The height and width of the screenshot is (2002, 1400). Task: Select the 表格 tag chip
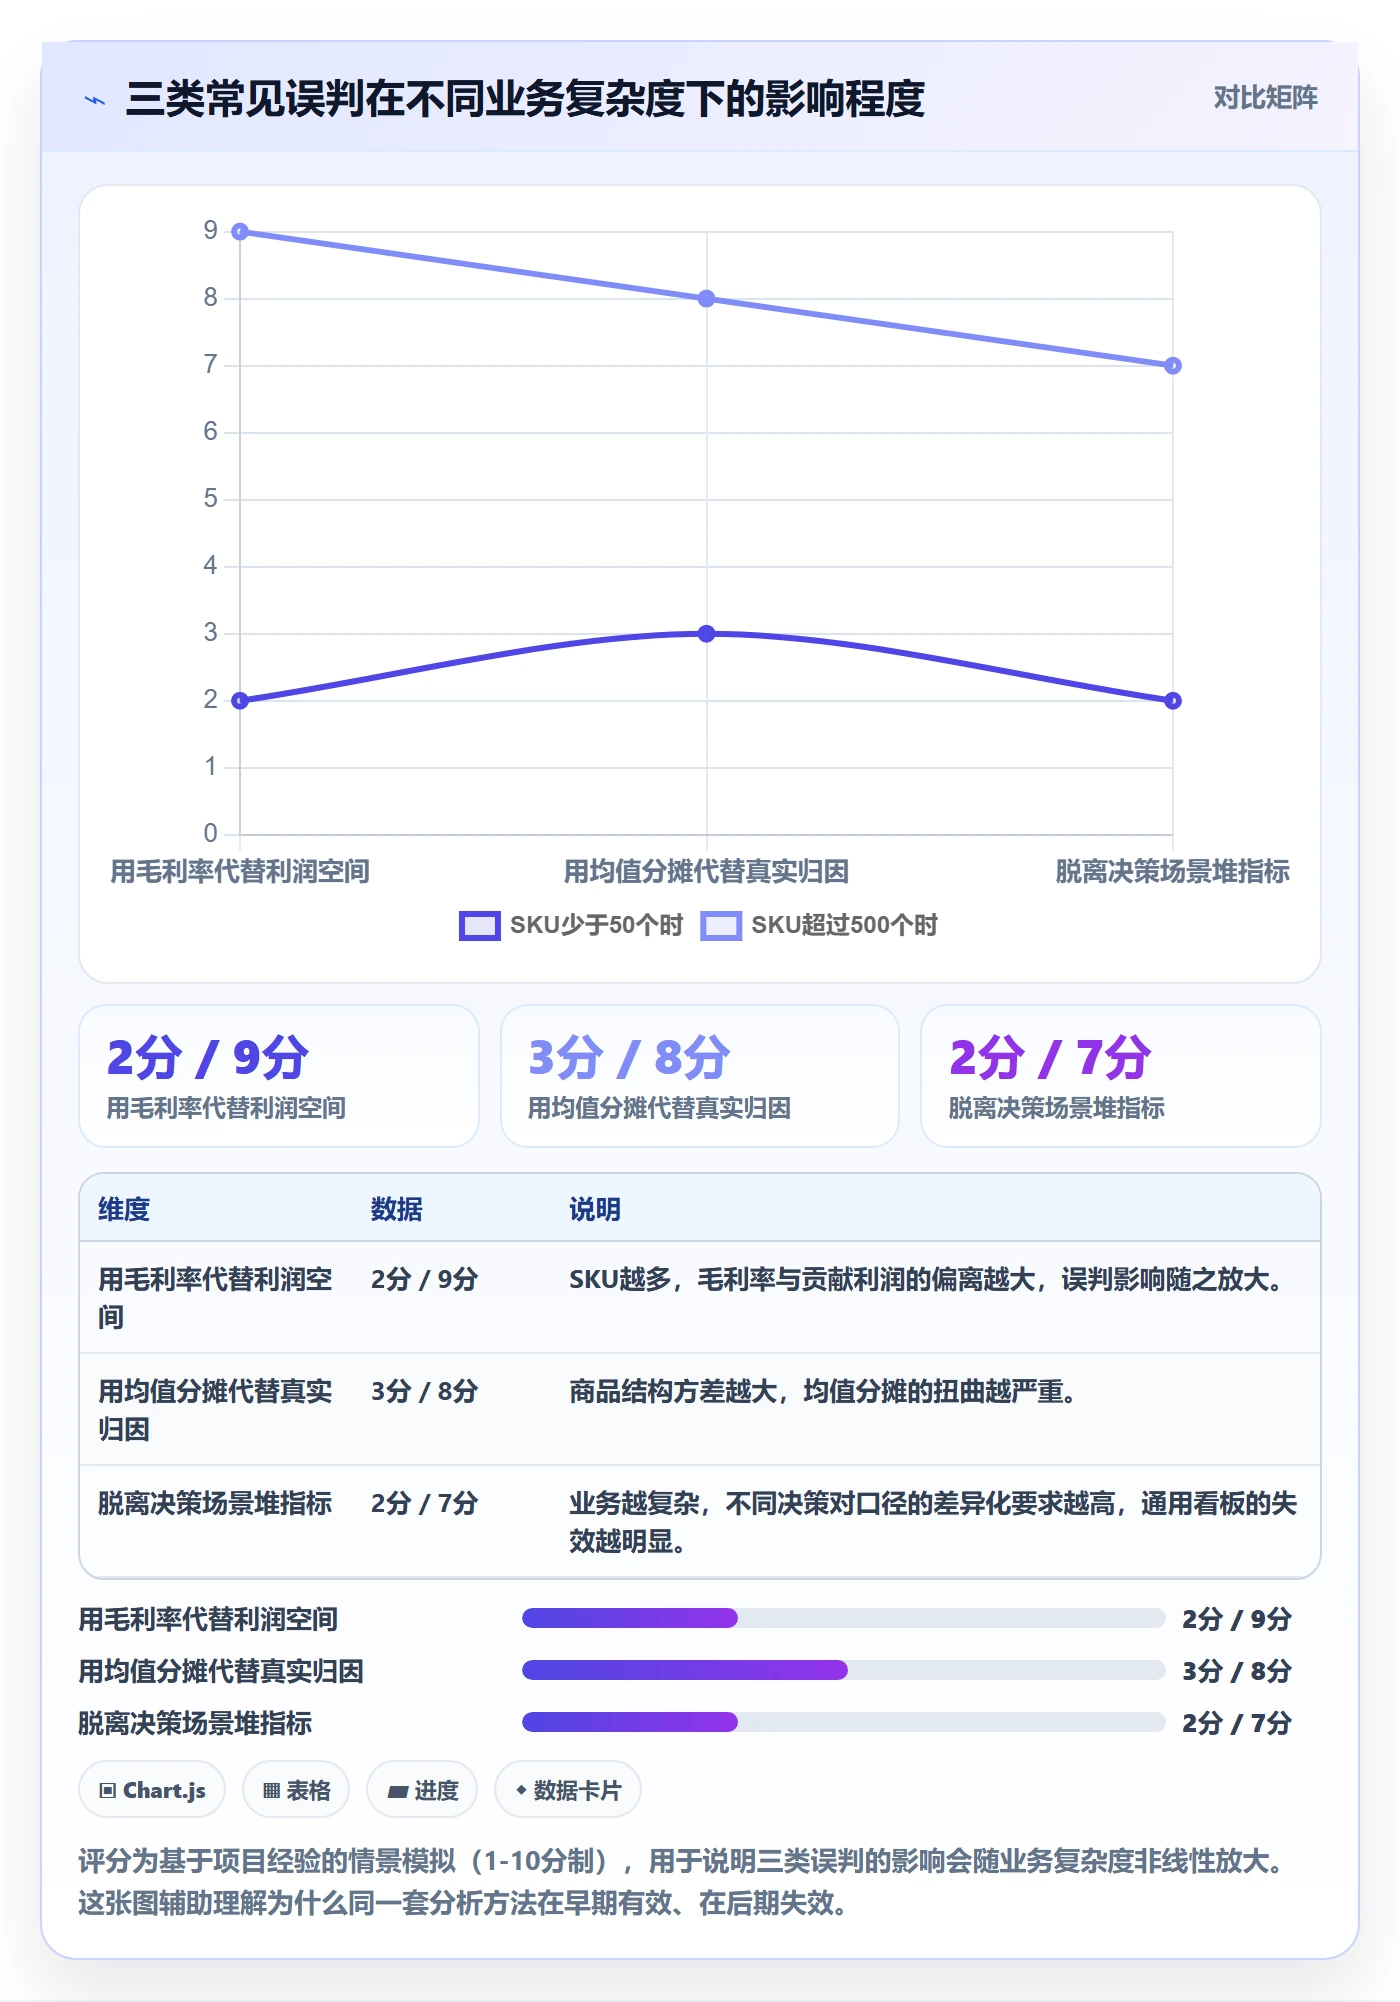coord(296,1790)
